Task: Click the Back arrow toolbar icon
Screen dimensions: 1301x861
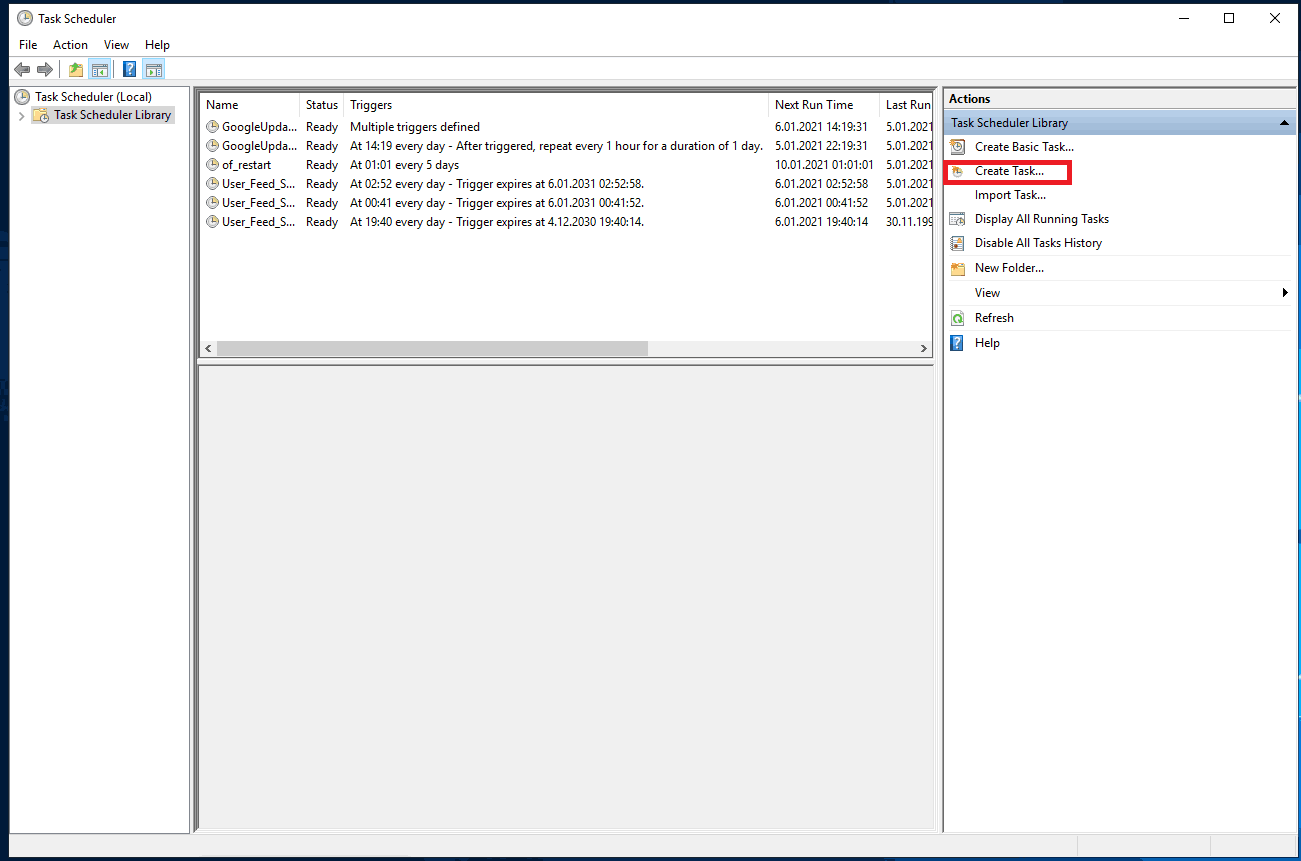Action: tap(22, 69)
